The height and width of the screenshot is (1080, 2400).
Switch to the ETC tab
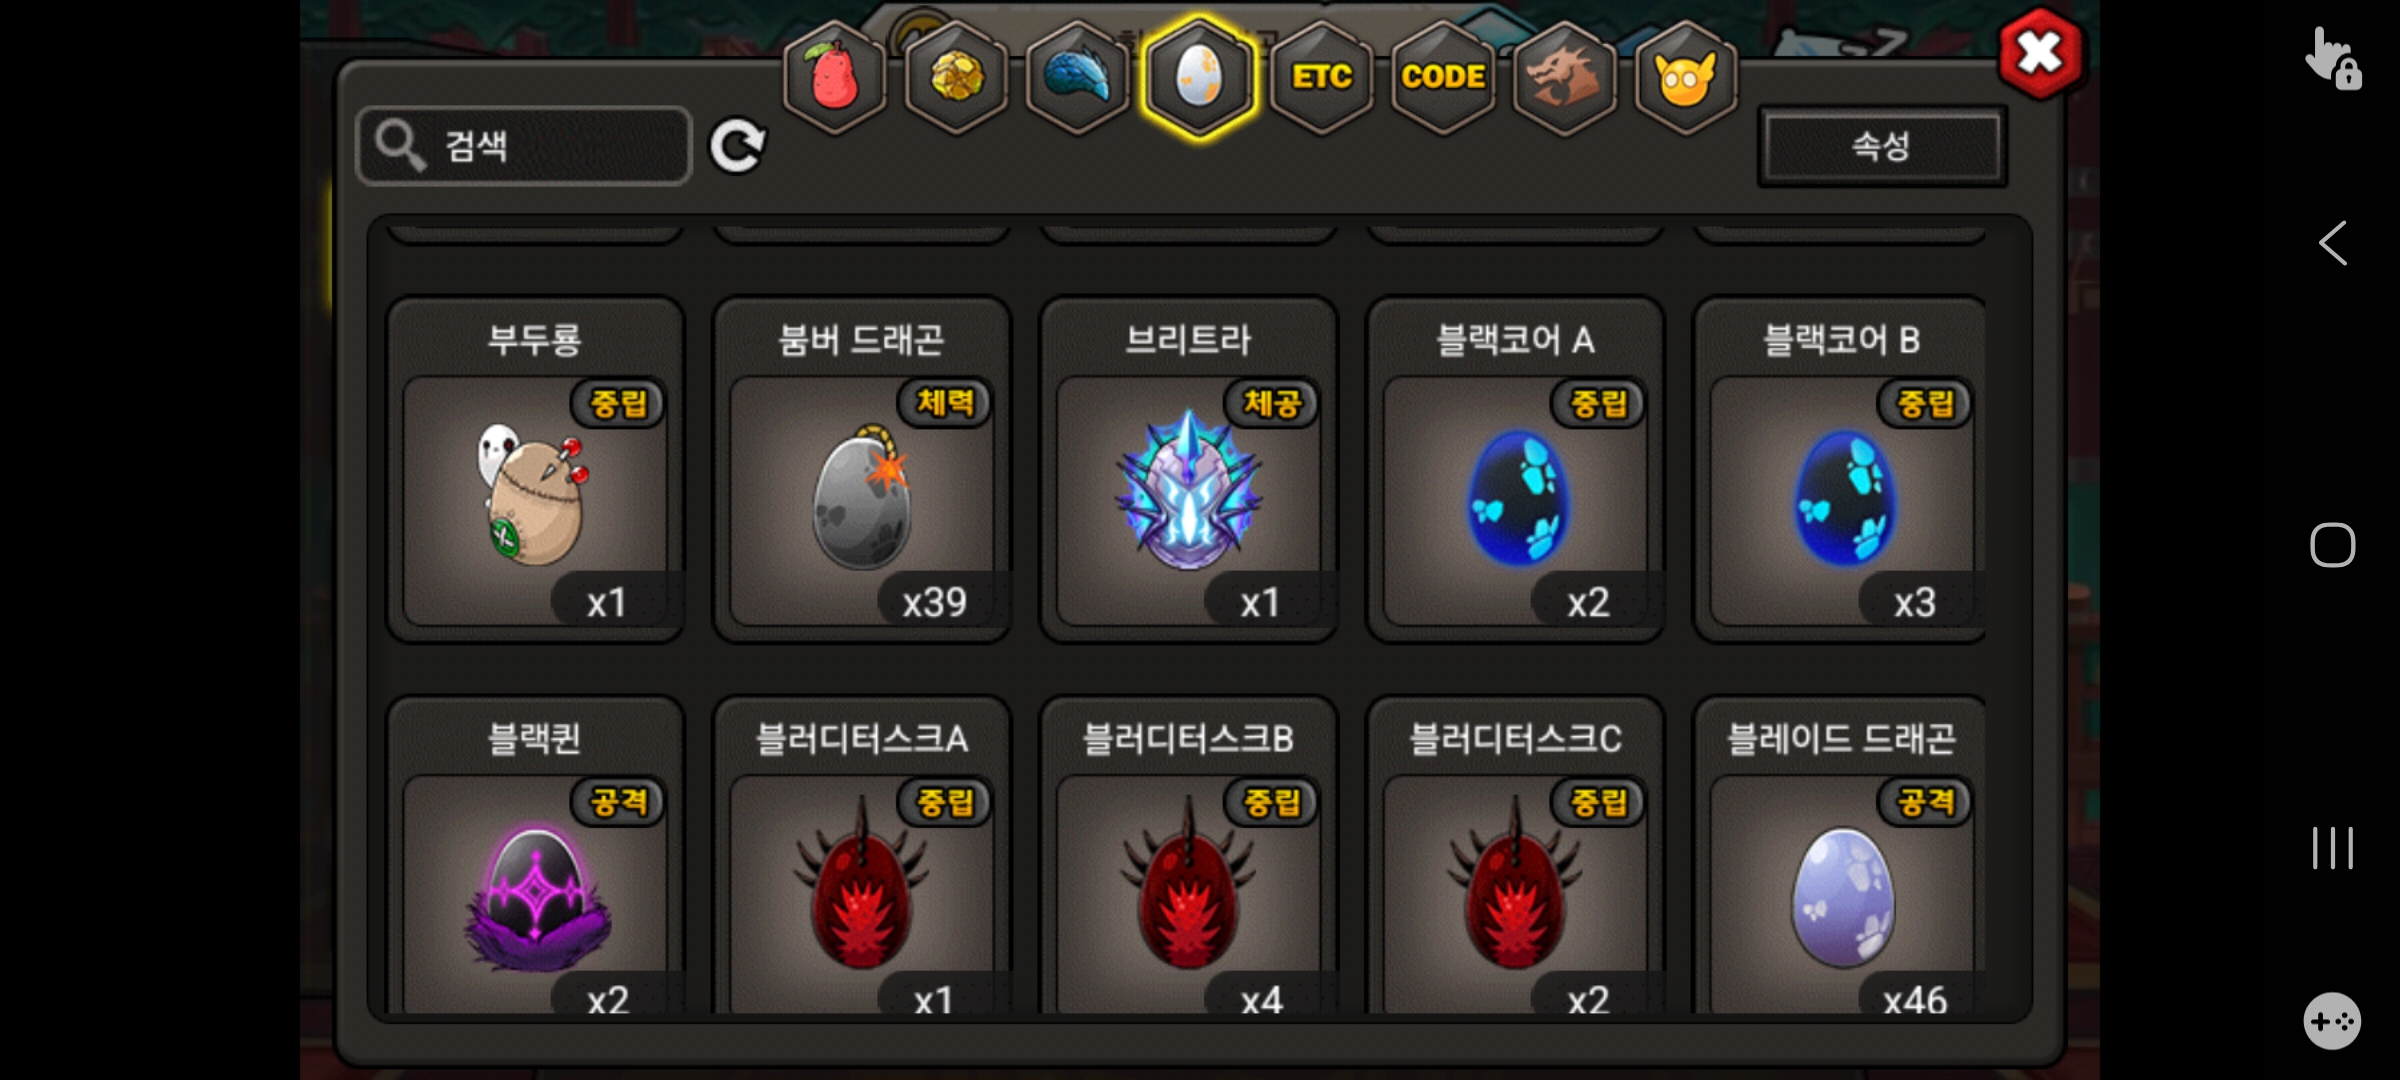click(1321, 76)
